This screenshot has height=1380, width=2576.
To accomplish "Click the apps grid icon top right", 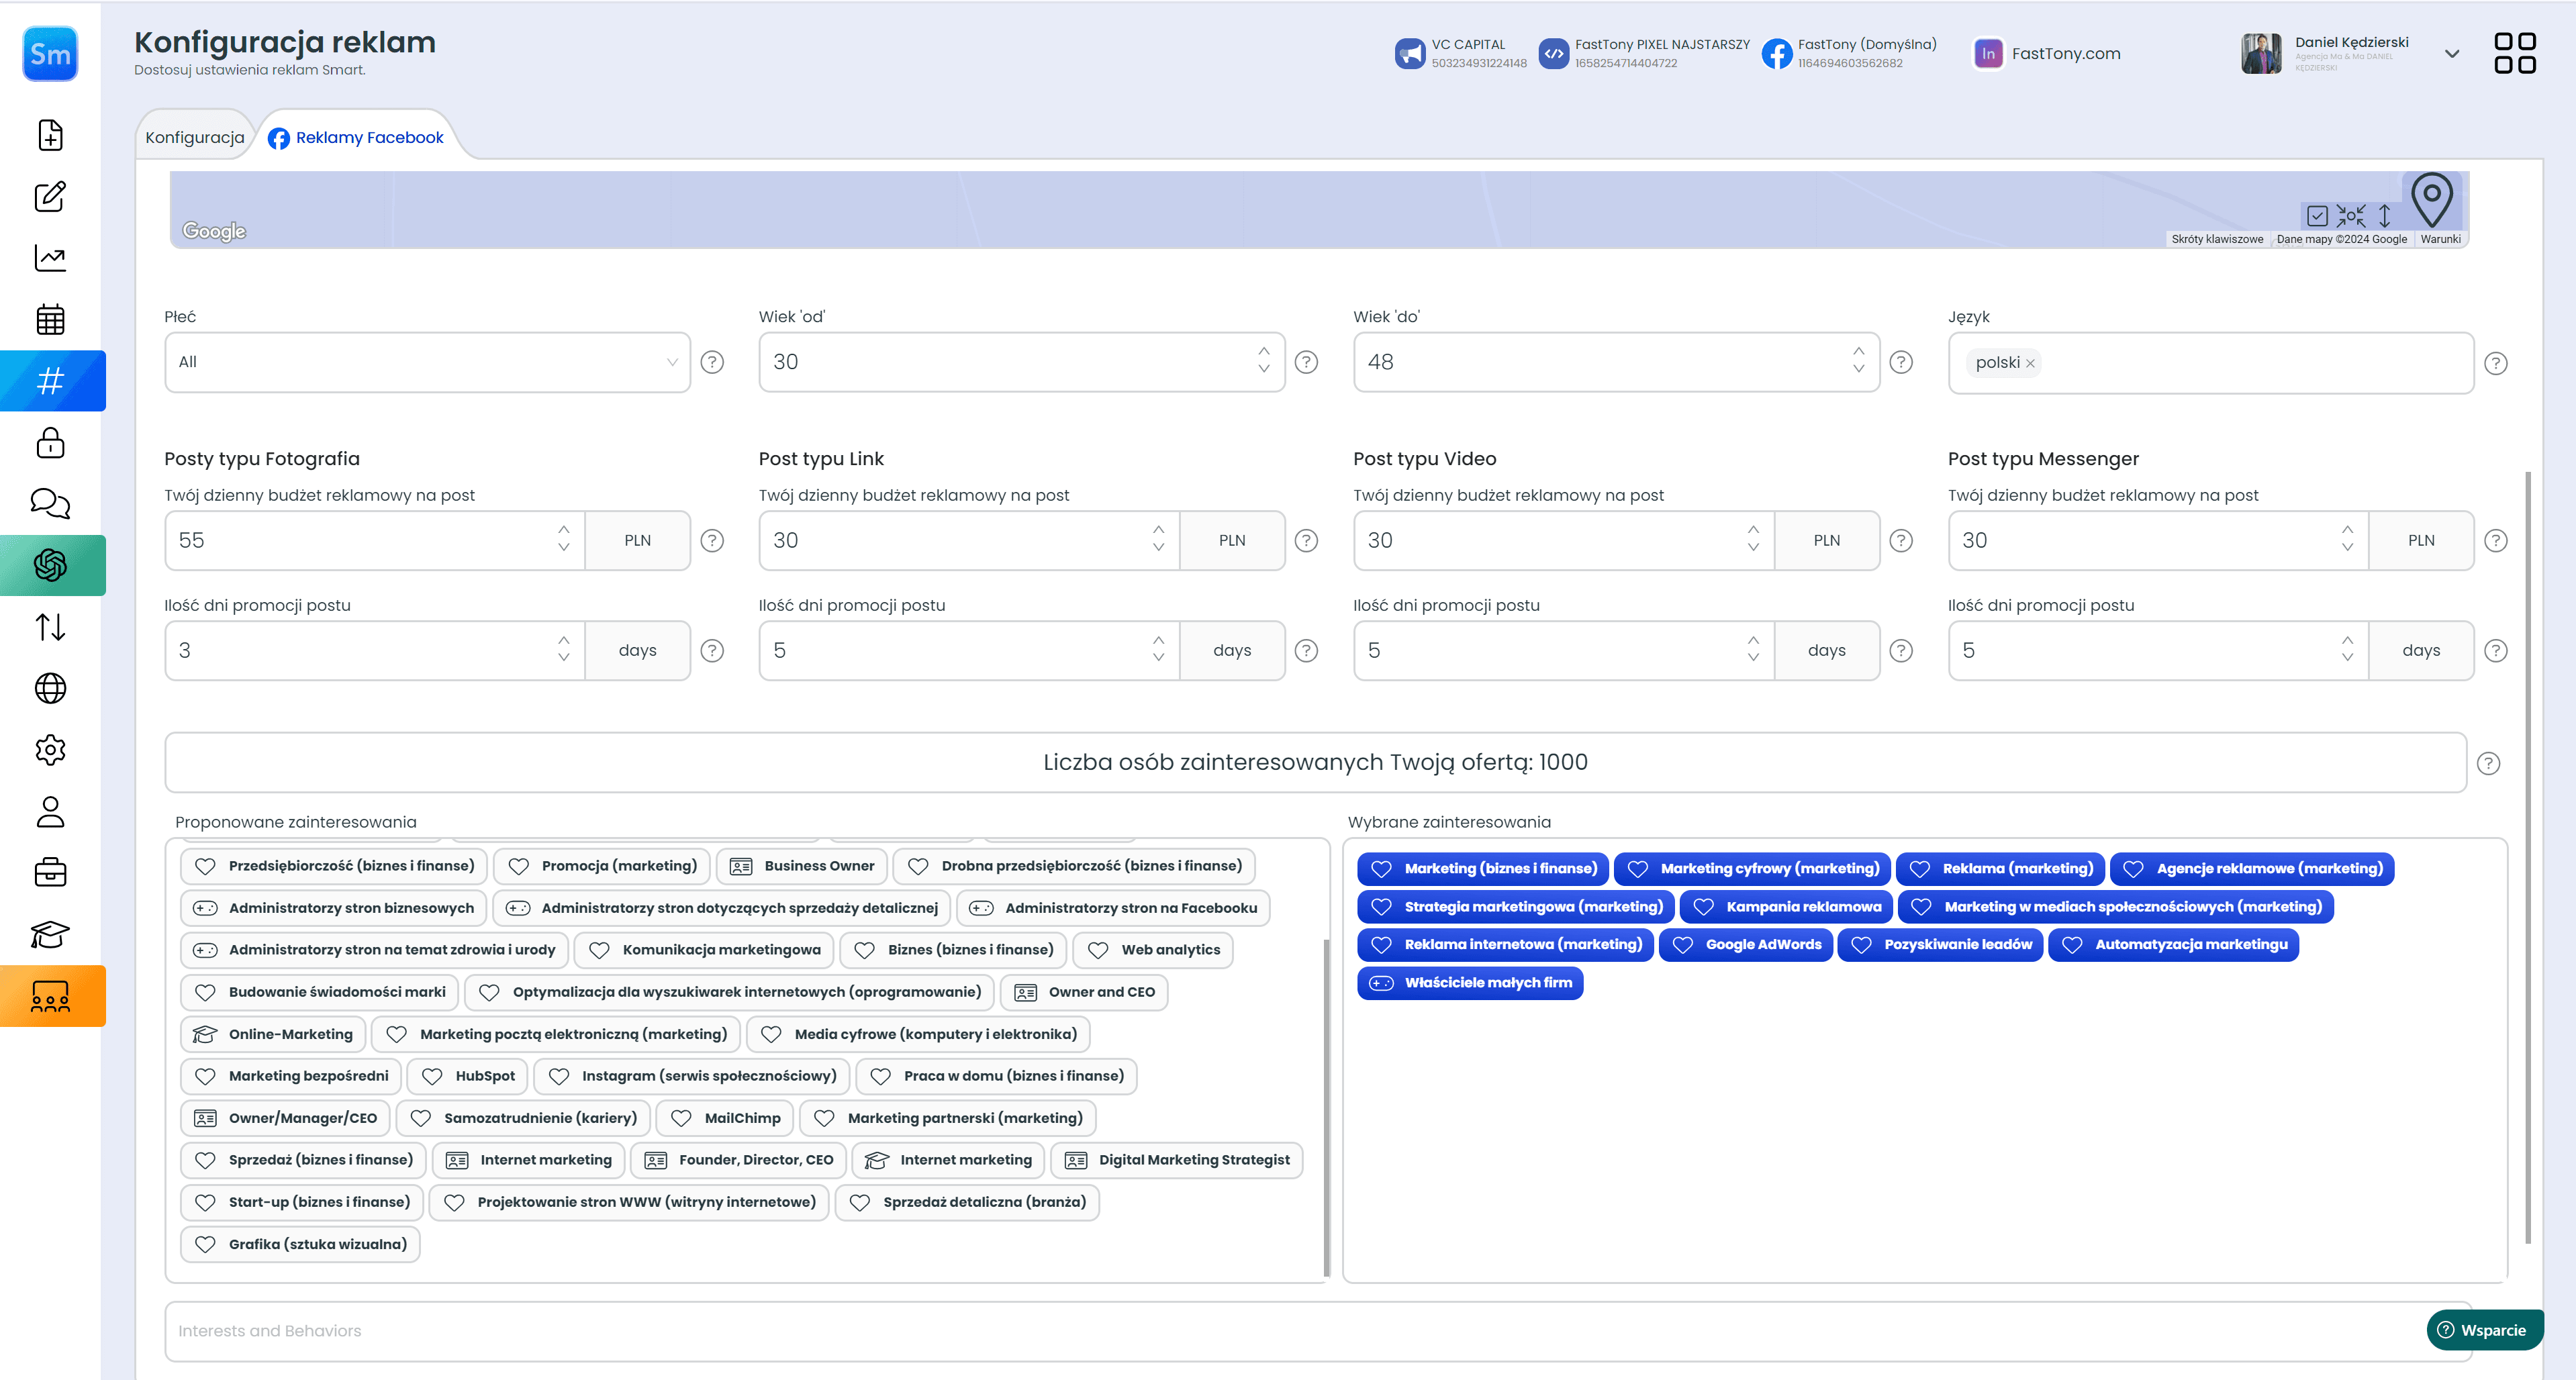I will pyautogui.click(x=2515, y=54).
